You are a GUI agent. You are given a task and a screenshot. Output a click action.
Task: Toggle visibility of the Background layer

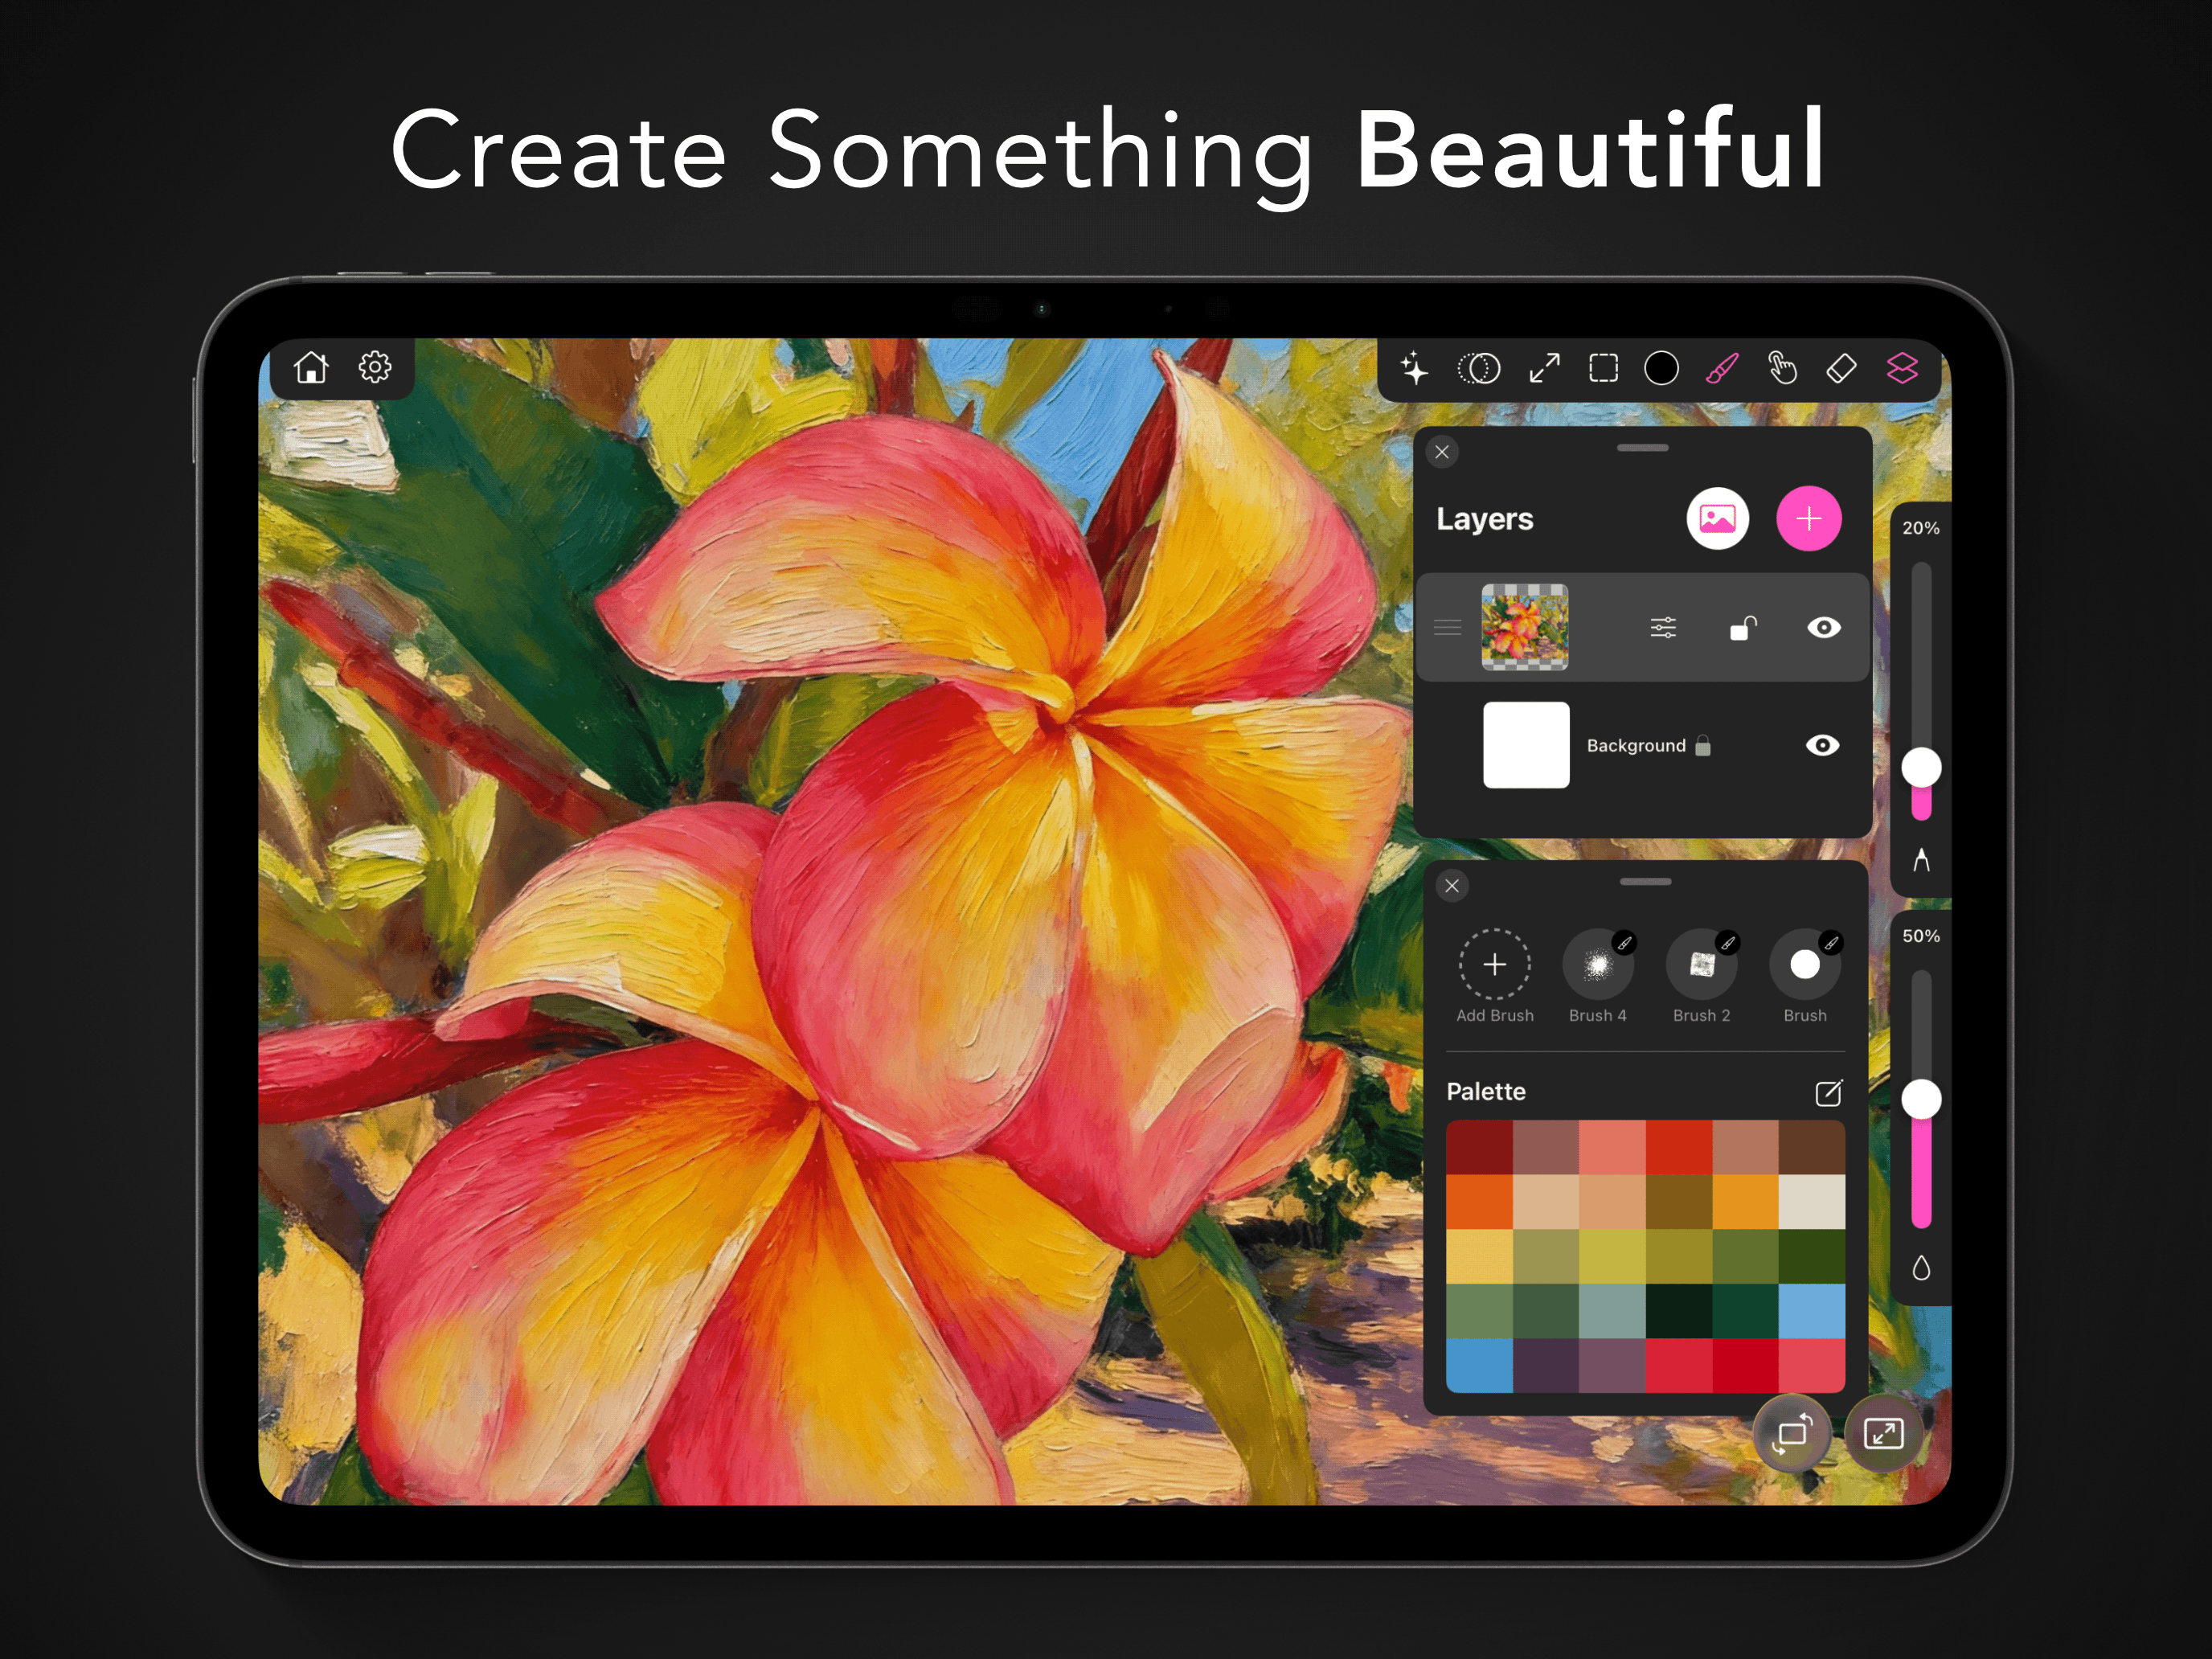click(1822, 745)
